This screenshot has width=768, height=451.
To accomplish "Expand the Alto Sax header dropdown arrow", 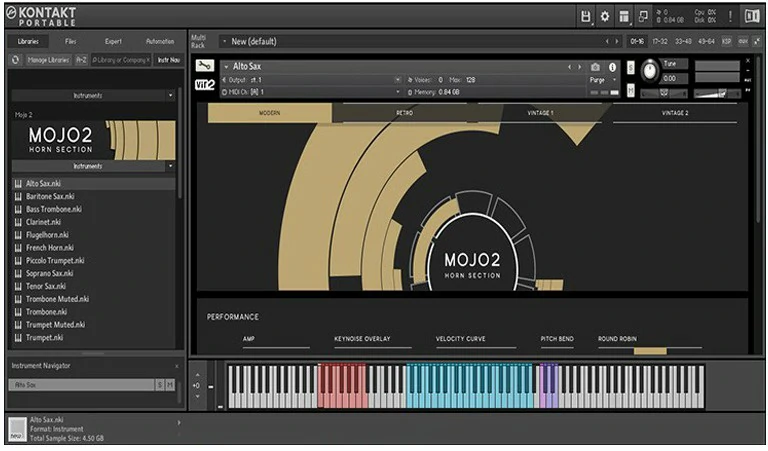I will 226,67.
